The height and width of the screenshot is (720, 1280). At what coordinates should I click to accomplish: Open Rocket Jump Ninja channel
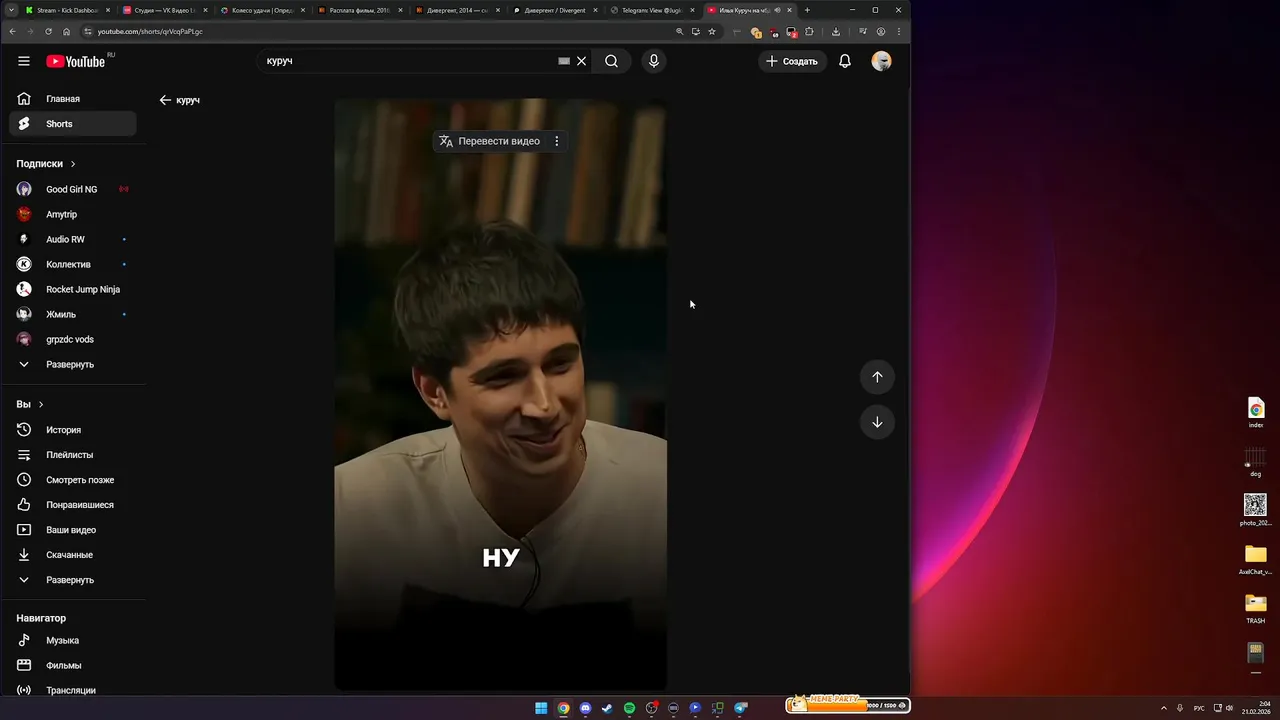73,289
